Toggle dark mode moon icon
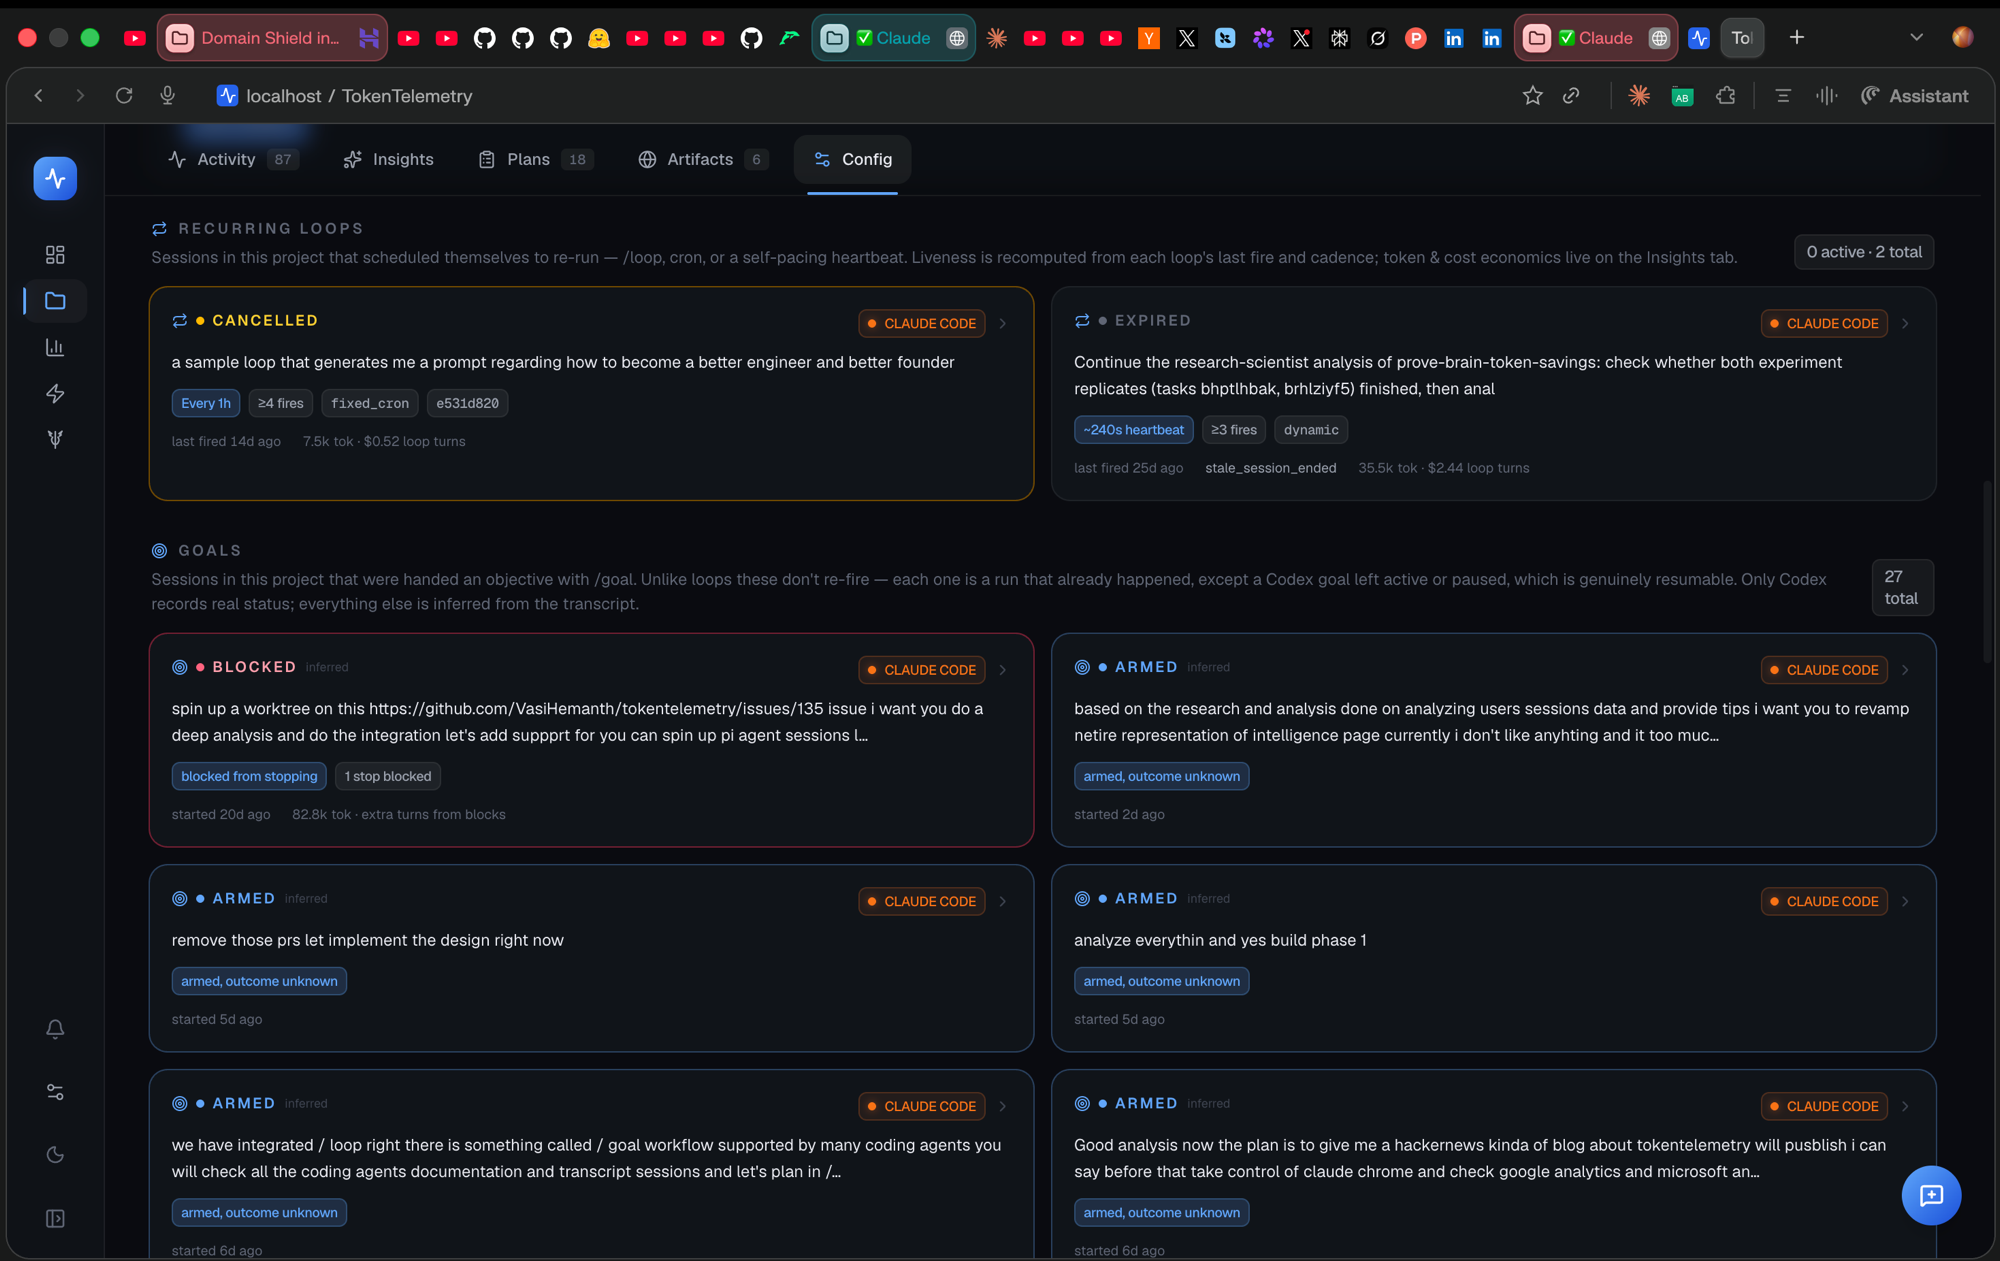 click(x=55, y=1155)
